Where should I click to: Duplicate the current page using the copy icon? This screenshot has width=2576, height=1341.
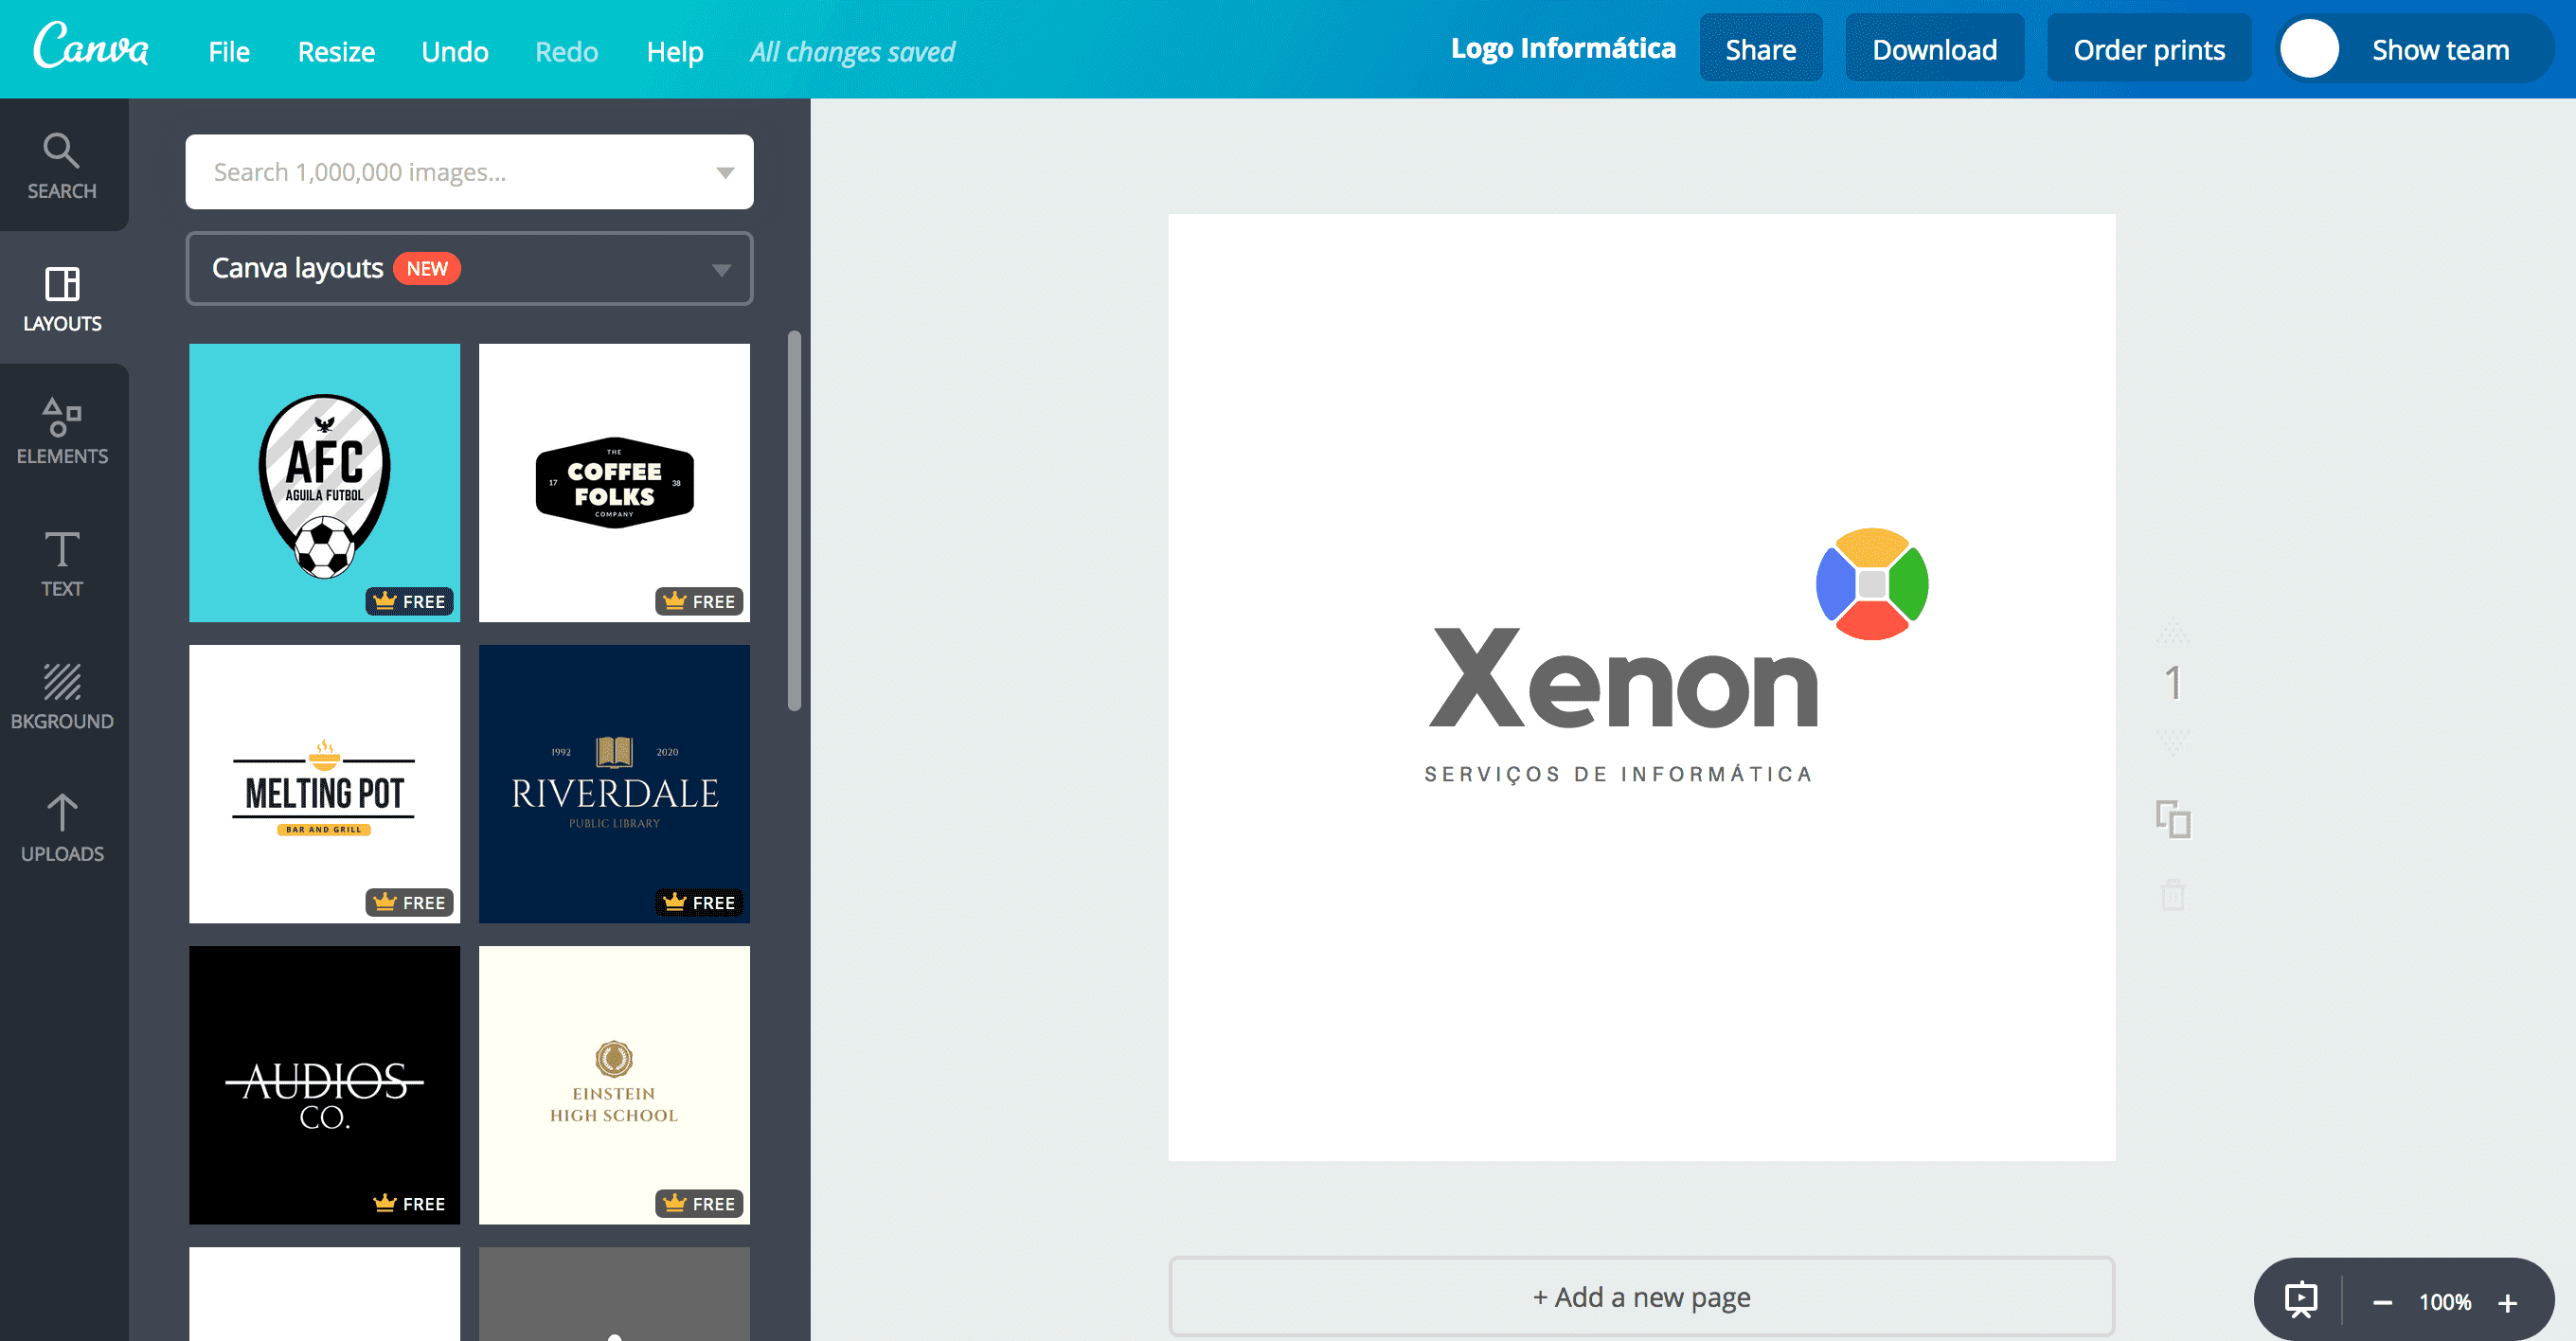(x=2173, y=820)
